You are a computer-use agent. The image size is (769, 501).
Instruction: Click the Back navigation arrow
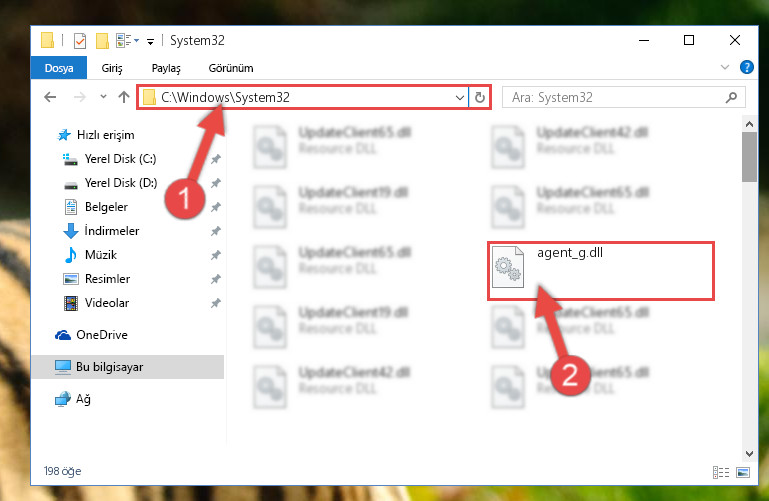click(50, 97)
